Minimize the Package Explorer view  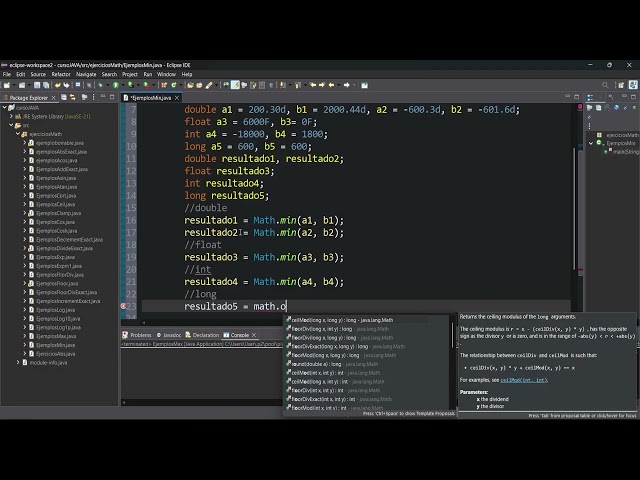point(103,97)
